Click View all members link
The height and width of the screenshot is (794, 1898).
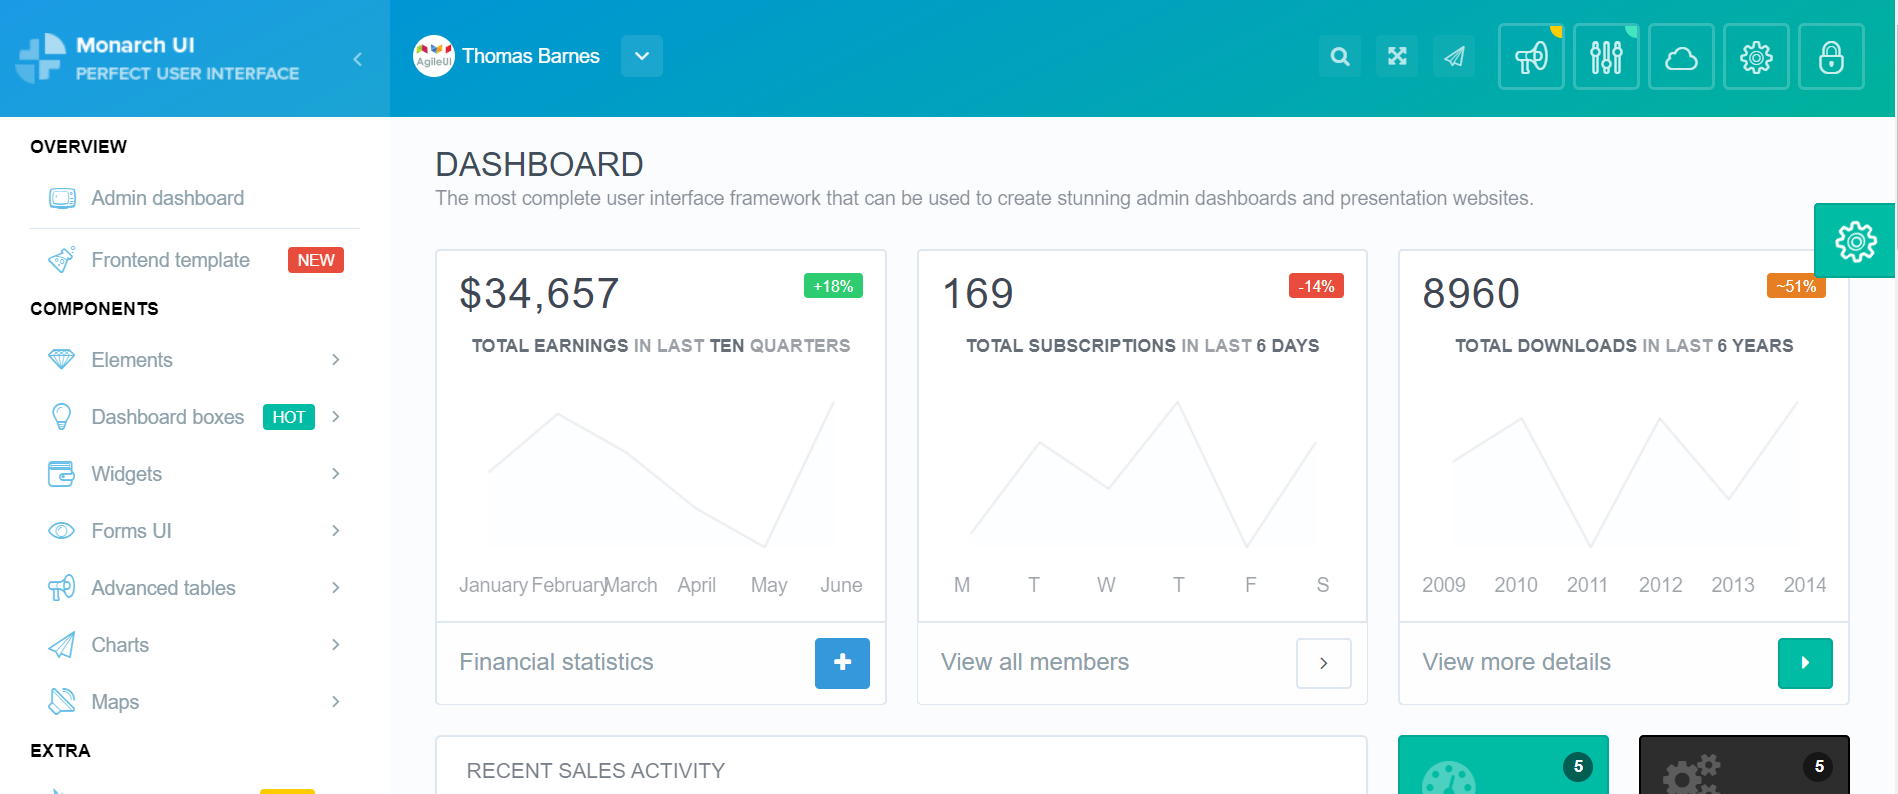pos(1035,662)
